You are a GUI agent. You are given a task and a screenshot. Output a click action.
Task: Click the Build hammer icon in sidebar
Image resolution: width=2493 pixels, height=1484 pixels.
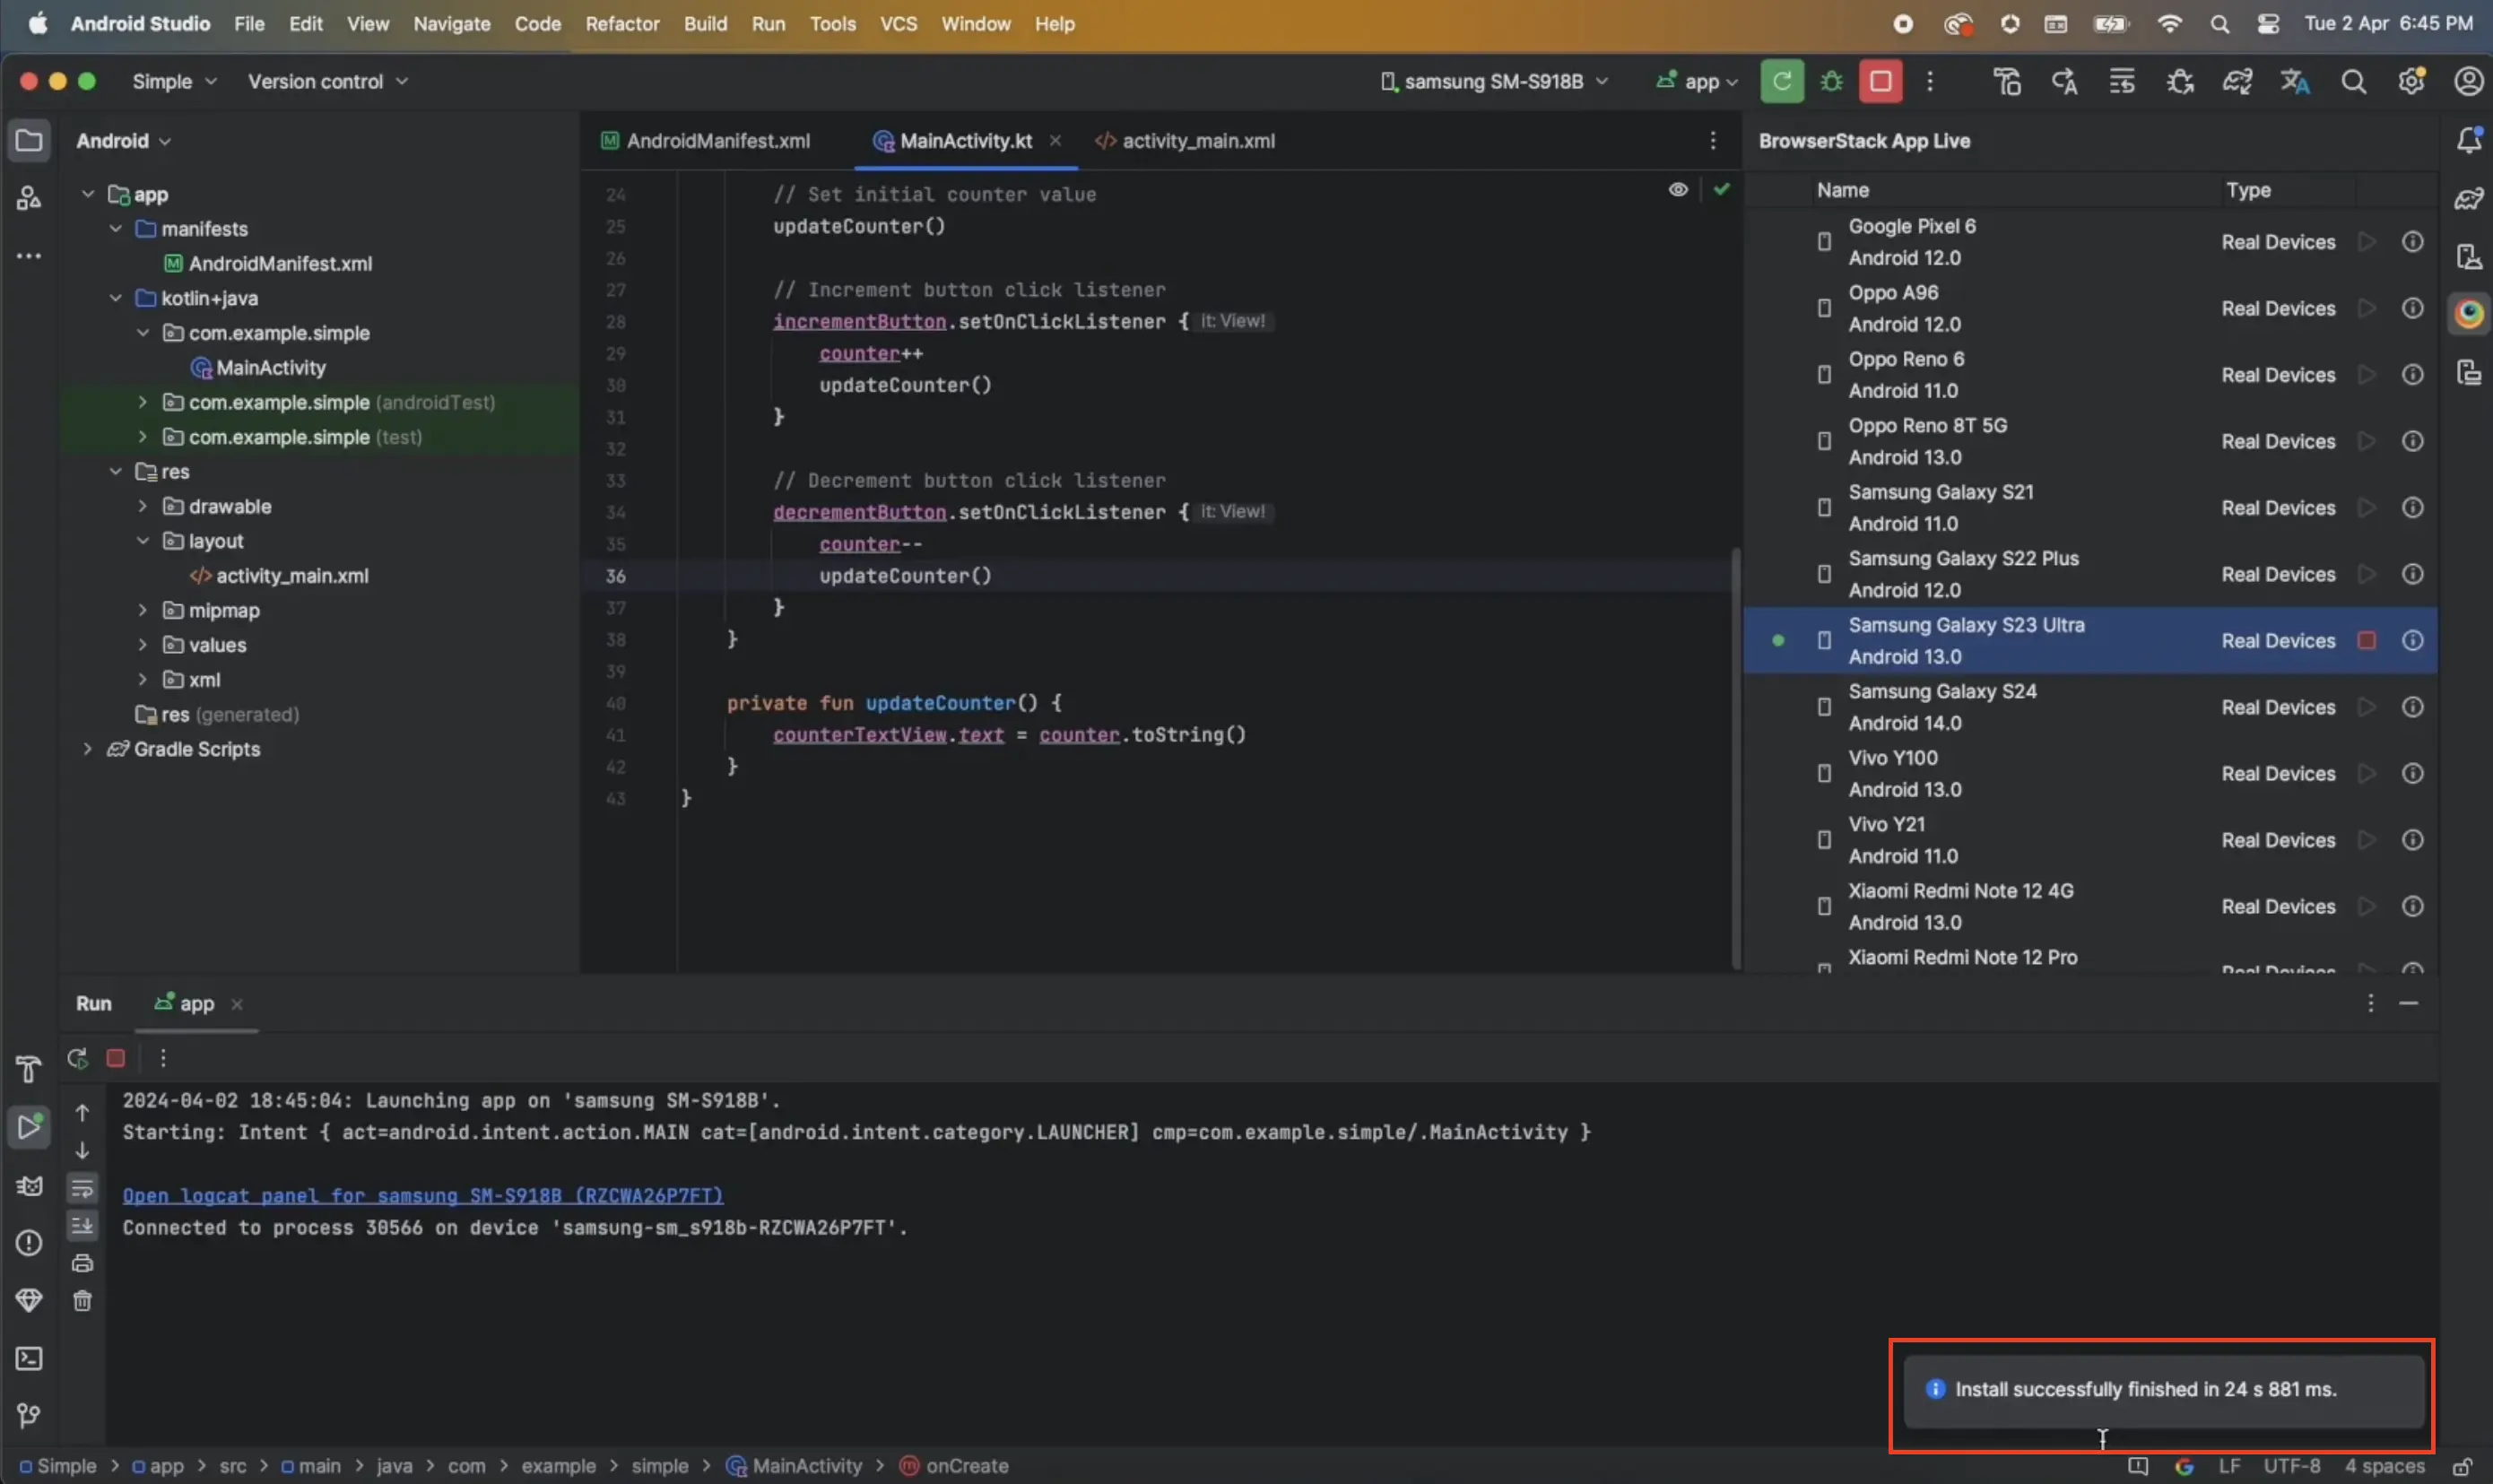[29, 1069]
